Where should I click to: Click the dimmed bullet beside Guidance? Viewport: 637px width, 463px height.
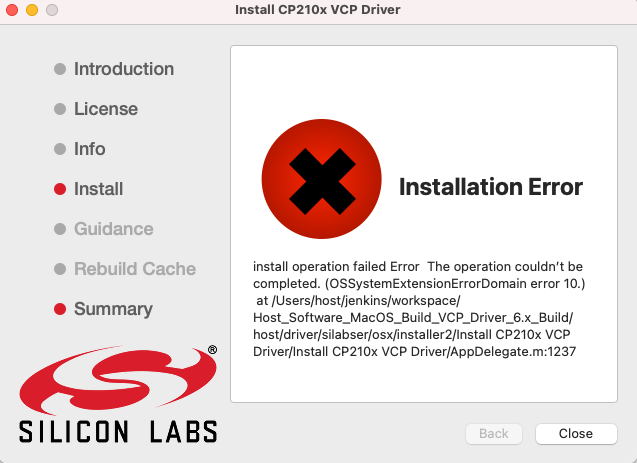tap(60, 229)
